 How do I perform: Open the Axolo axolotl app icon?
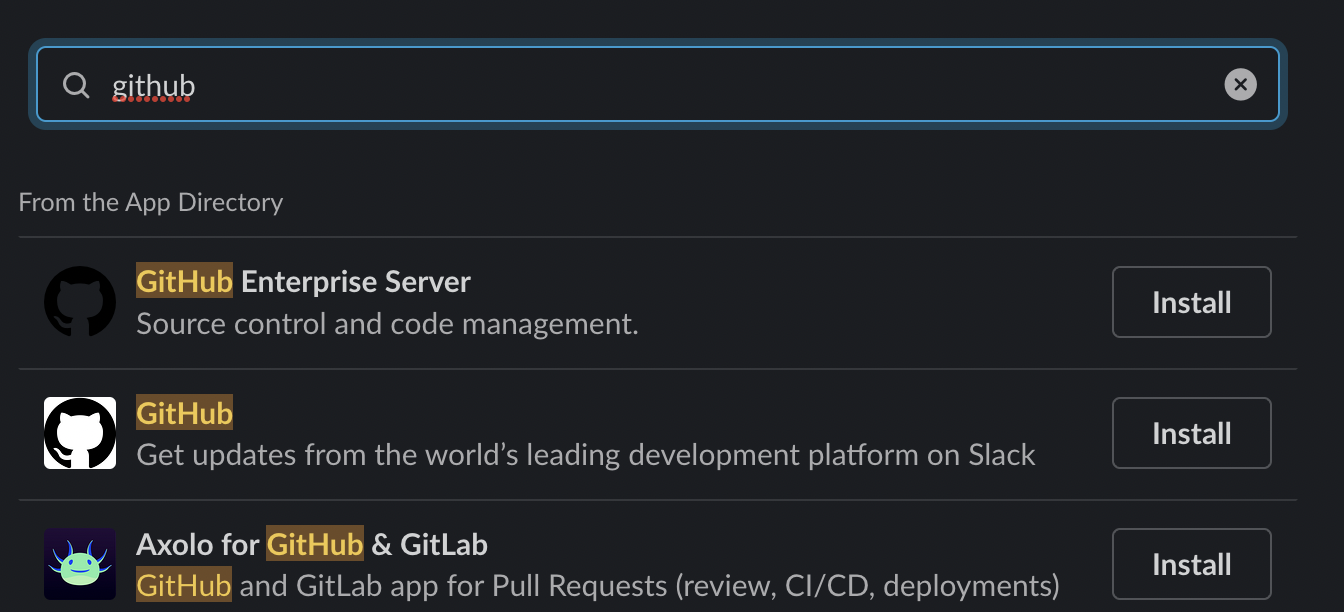[80, 564]
